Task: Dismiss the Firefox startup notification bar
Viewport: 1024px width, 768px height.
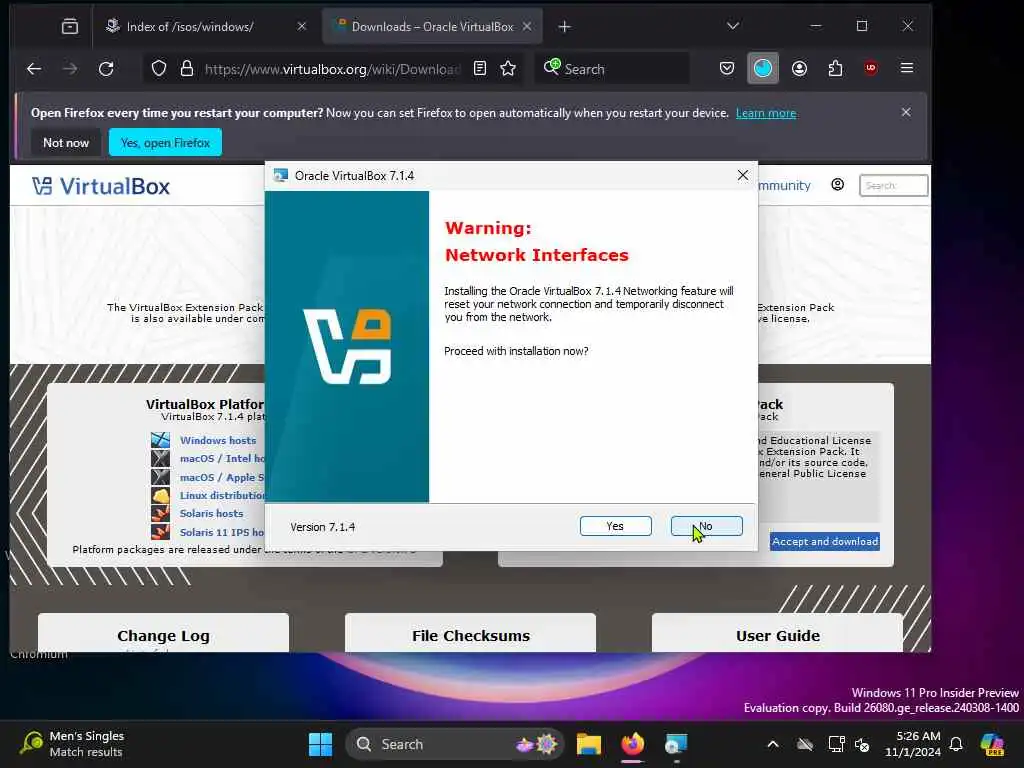Action: [x=906, y=112]
